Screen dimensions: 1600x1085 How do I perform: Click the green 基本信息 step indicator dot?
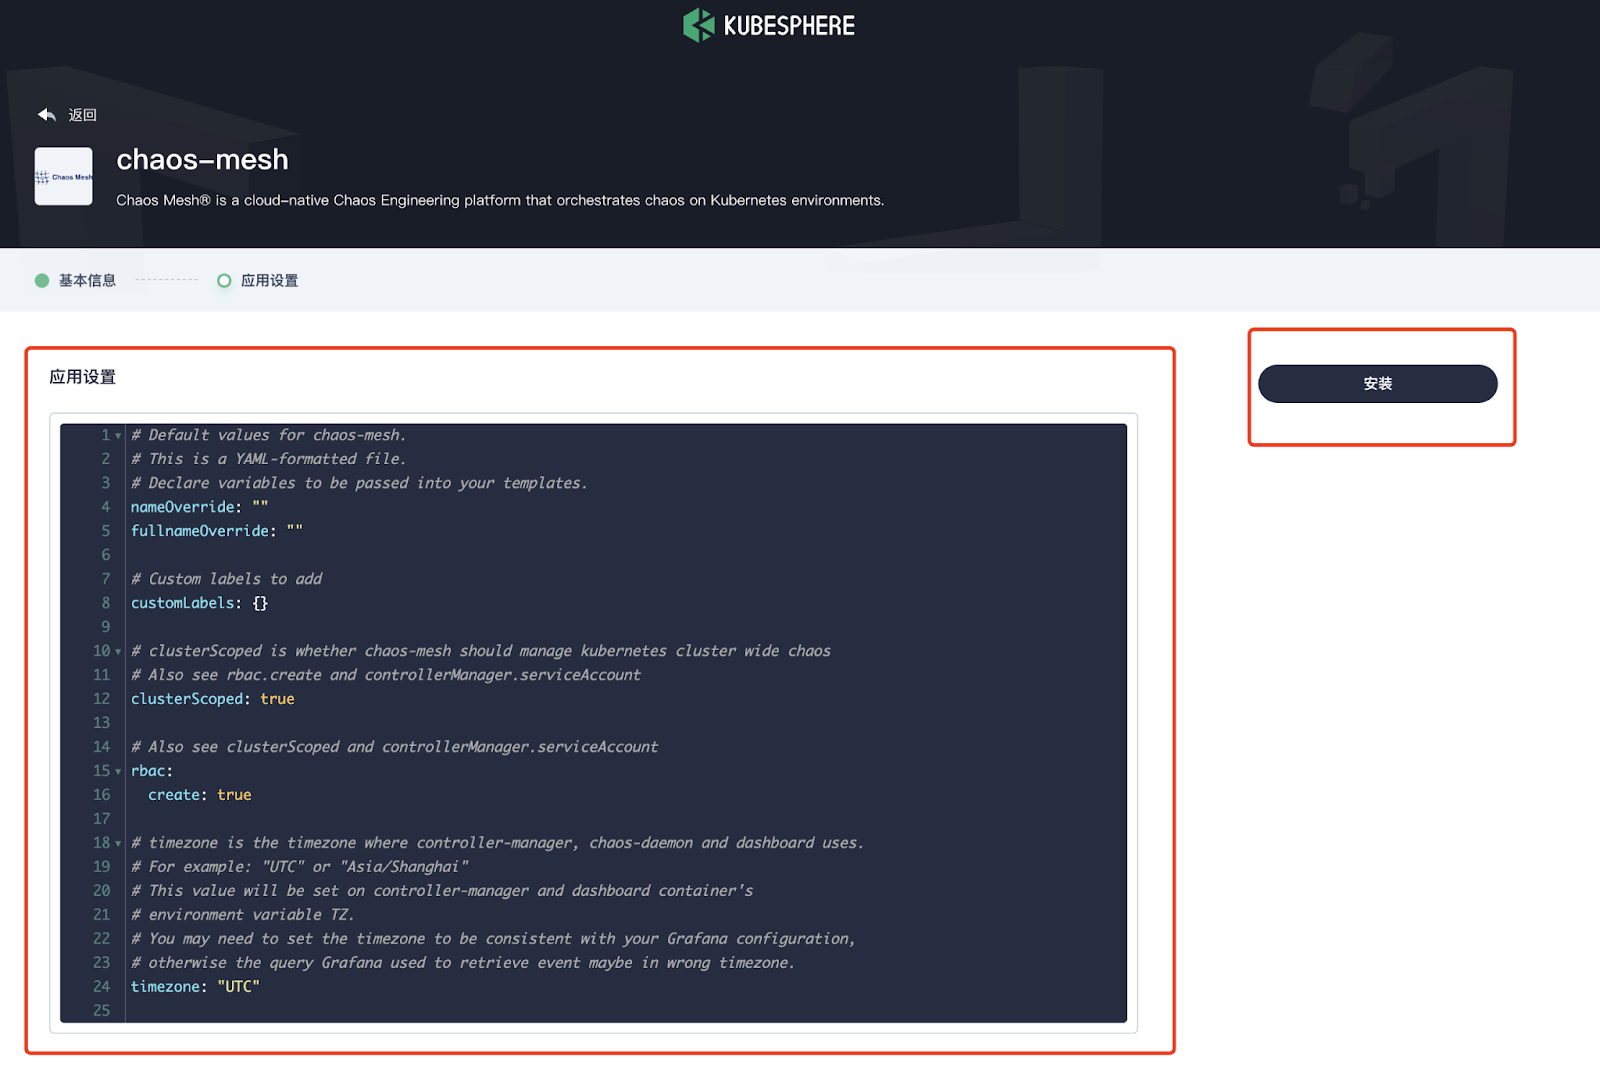42,280
